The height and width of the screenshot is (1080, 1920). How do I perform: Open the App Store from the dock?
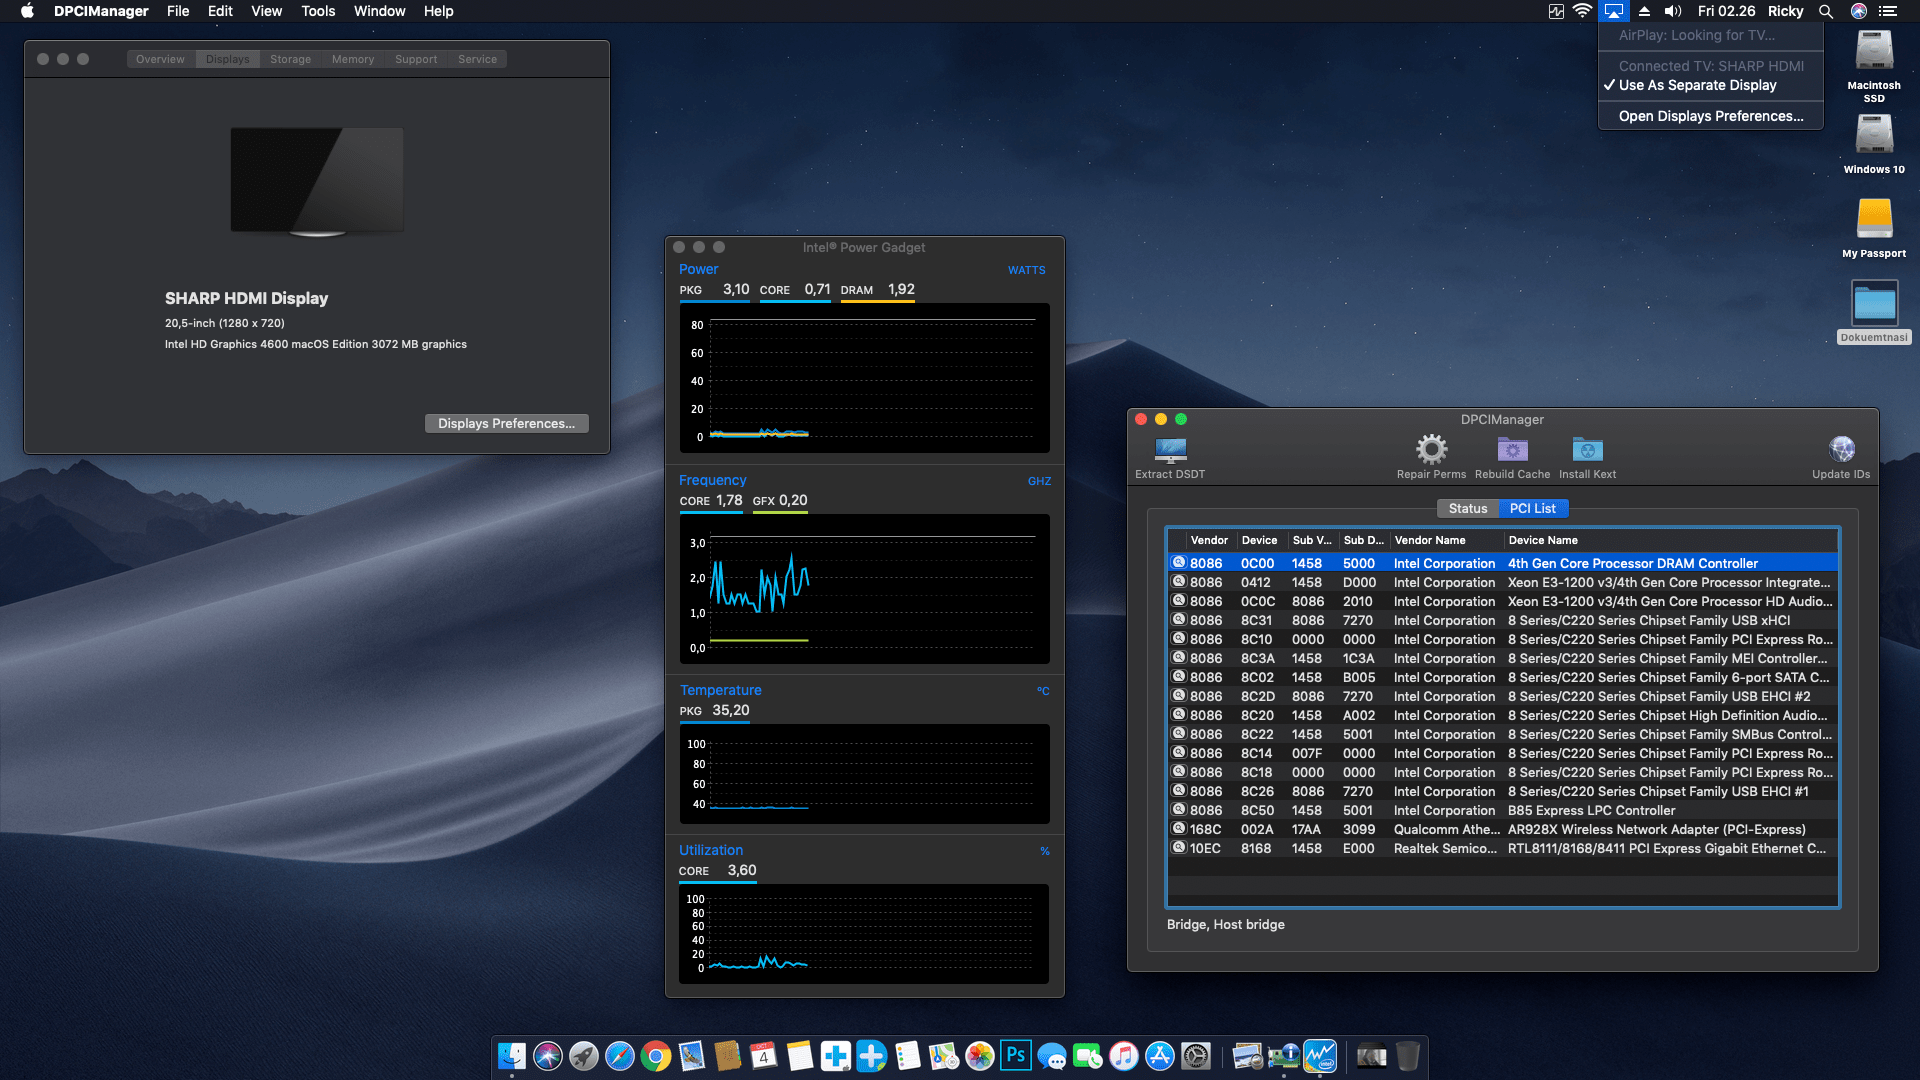1160,1056
